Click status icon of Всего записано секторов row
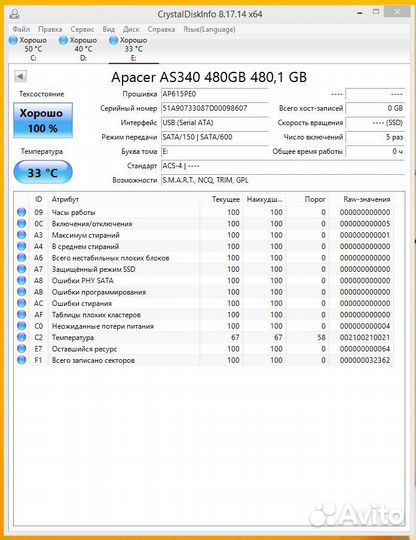 point(21,360)
